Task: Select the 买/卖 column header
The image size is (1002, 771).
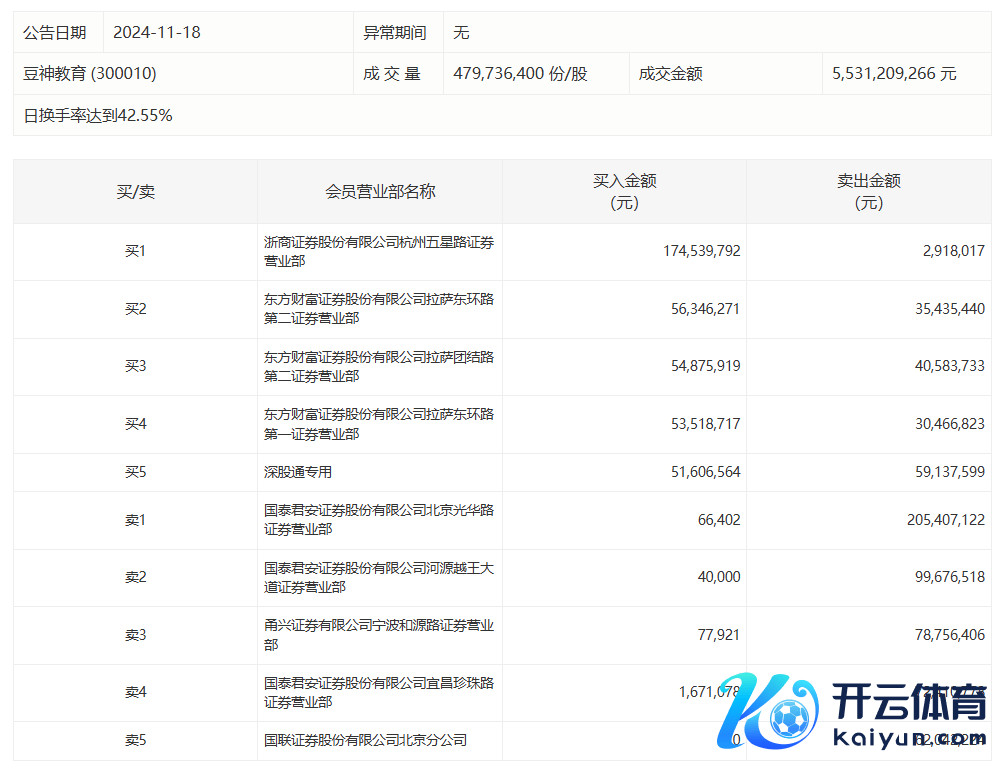Action: tap(135, 192)
